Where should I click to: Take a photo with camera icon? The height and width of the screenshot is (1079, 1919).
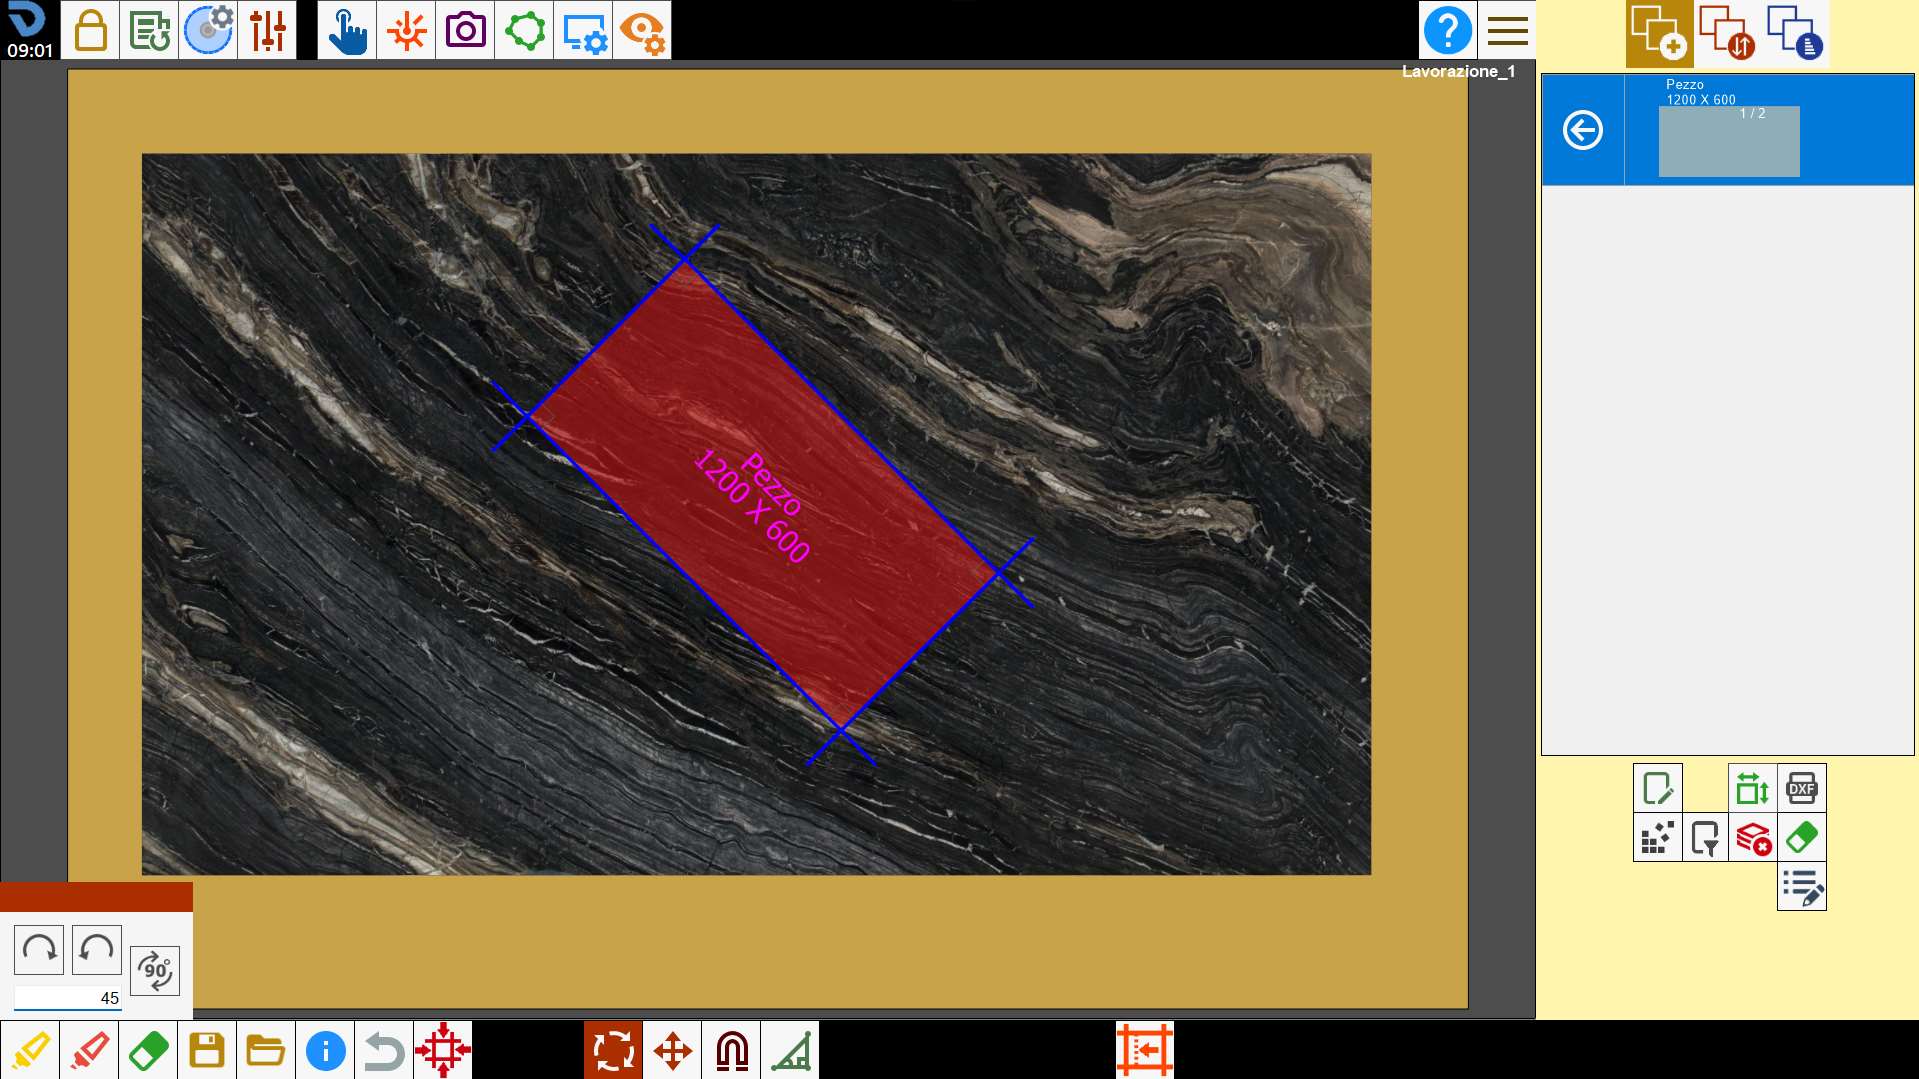pyautogui.click(x=465, y=30)
